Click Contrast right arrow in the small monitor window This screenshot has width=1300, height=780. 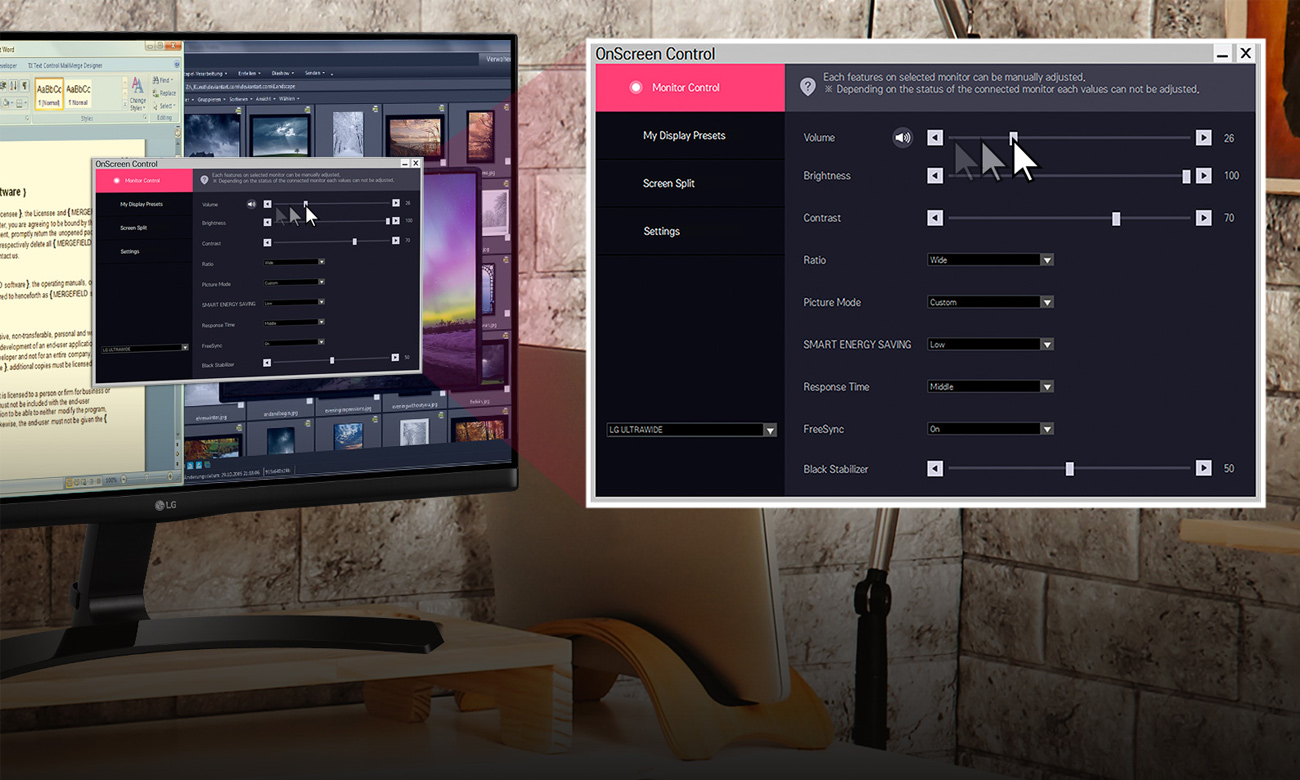tap(396, 240)
